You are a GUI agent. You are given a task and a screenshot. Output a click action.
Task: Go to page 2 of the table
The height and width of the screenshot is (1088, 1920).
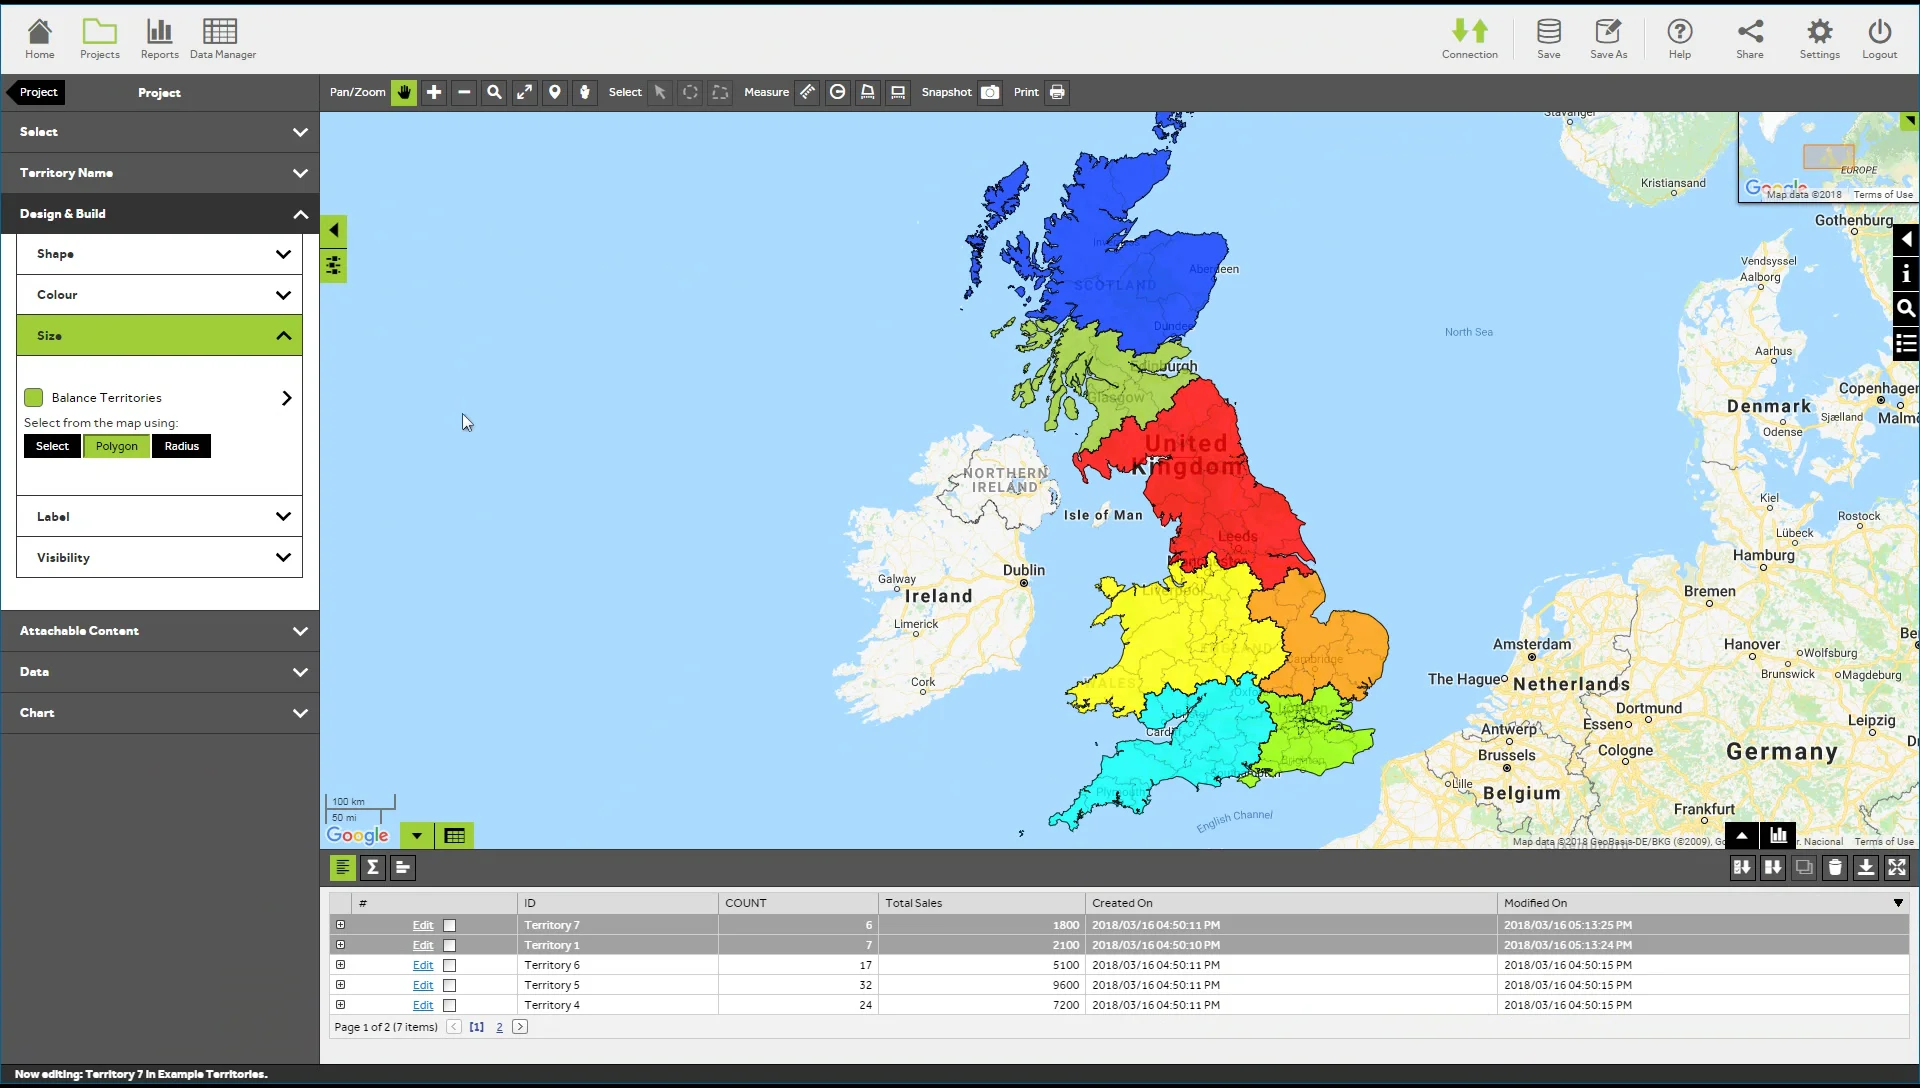499,1027
